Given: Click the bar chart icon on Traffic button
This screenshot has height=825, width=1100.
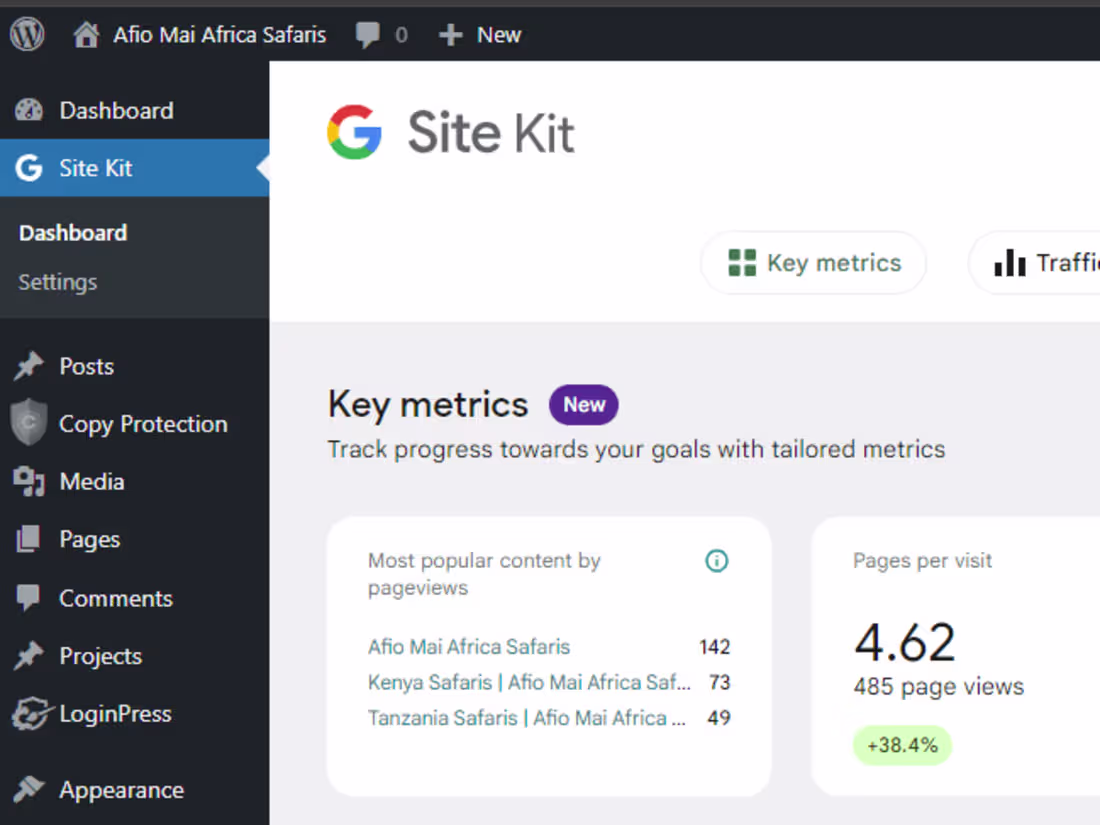Looking at the screenshot, I should click(x=1012, y=263).
